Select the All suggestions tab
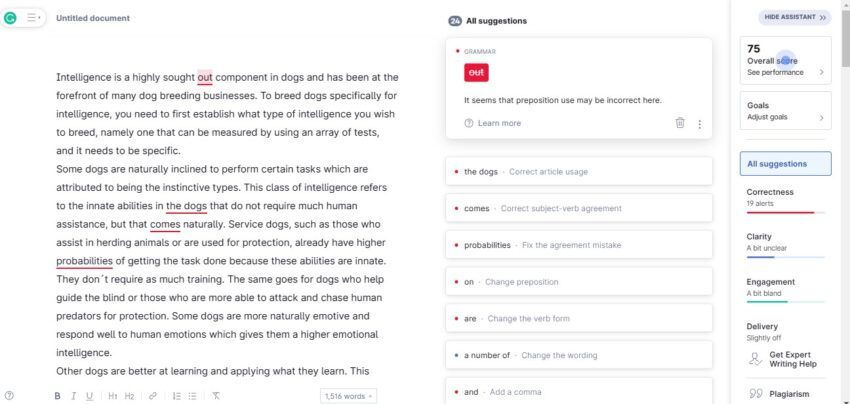This screenshot has height=404, width=850. 785,164
